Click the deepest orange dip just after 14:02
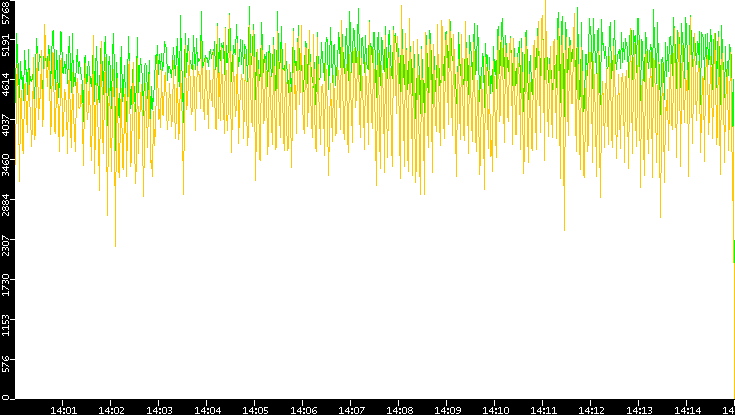Viewport: 735px width, 415px height. coord(115,246)
